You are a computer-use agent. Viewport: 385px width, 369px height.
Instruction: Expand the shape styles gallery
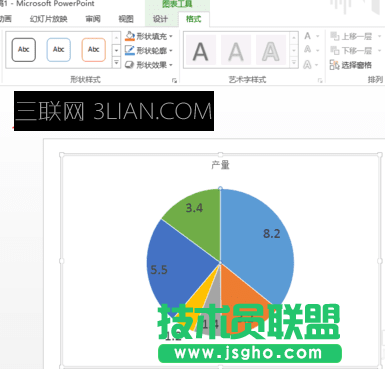tap(116, 63)
